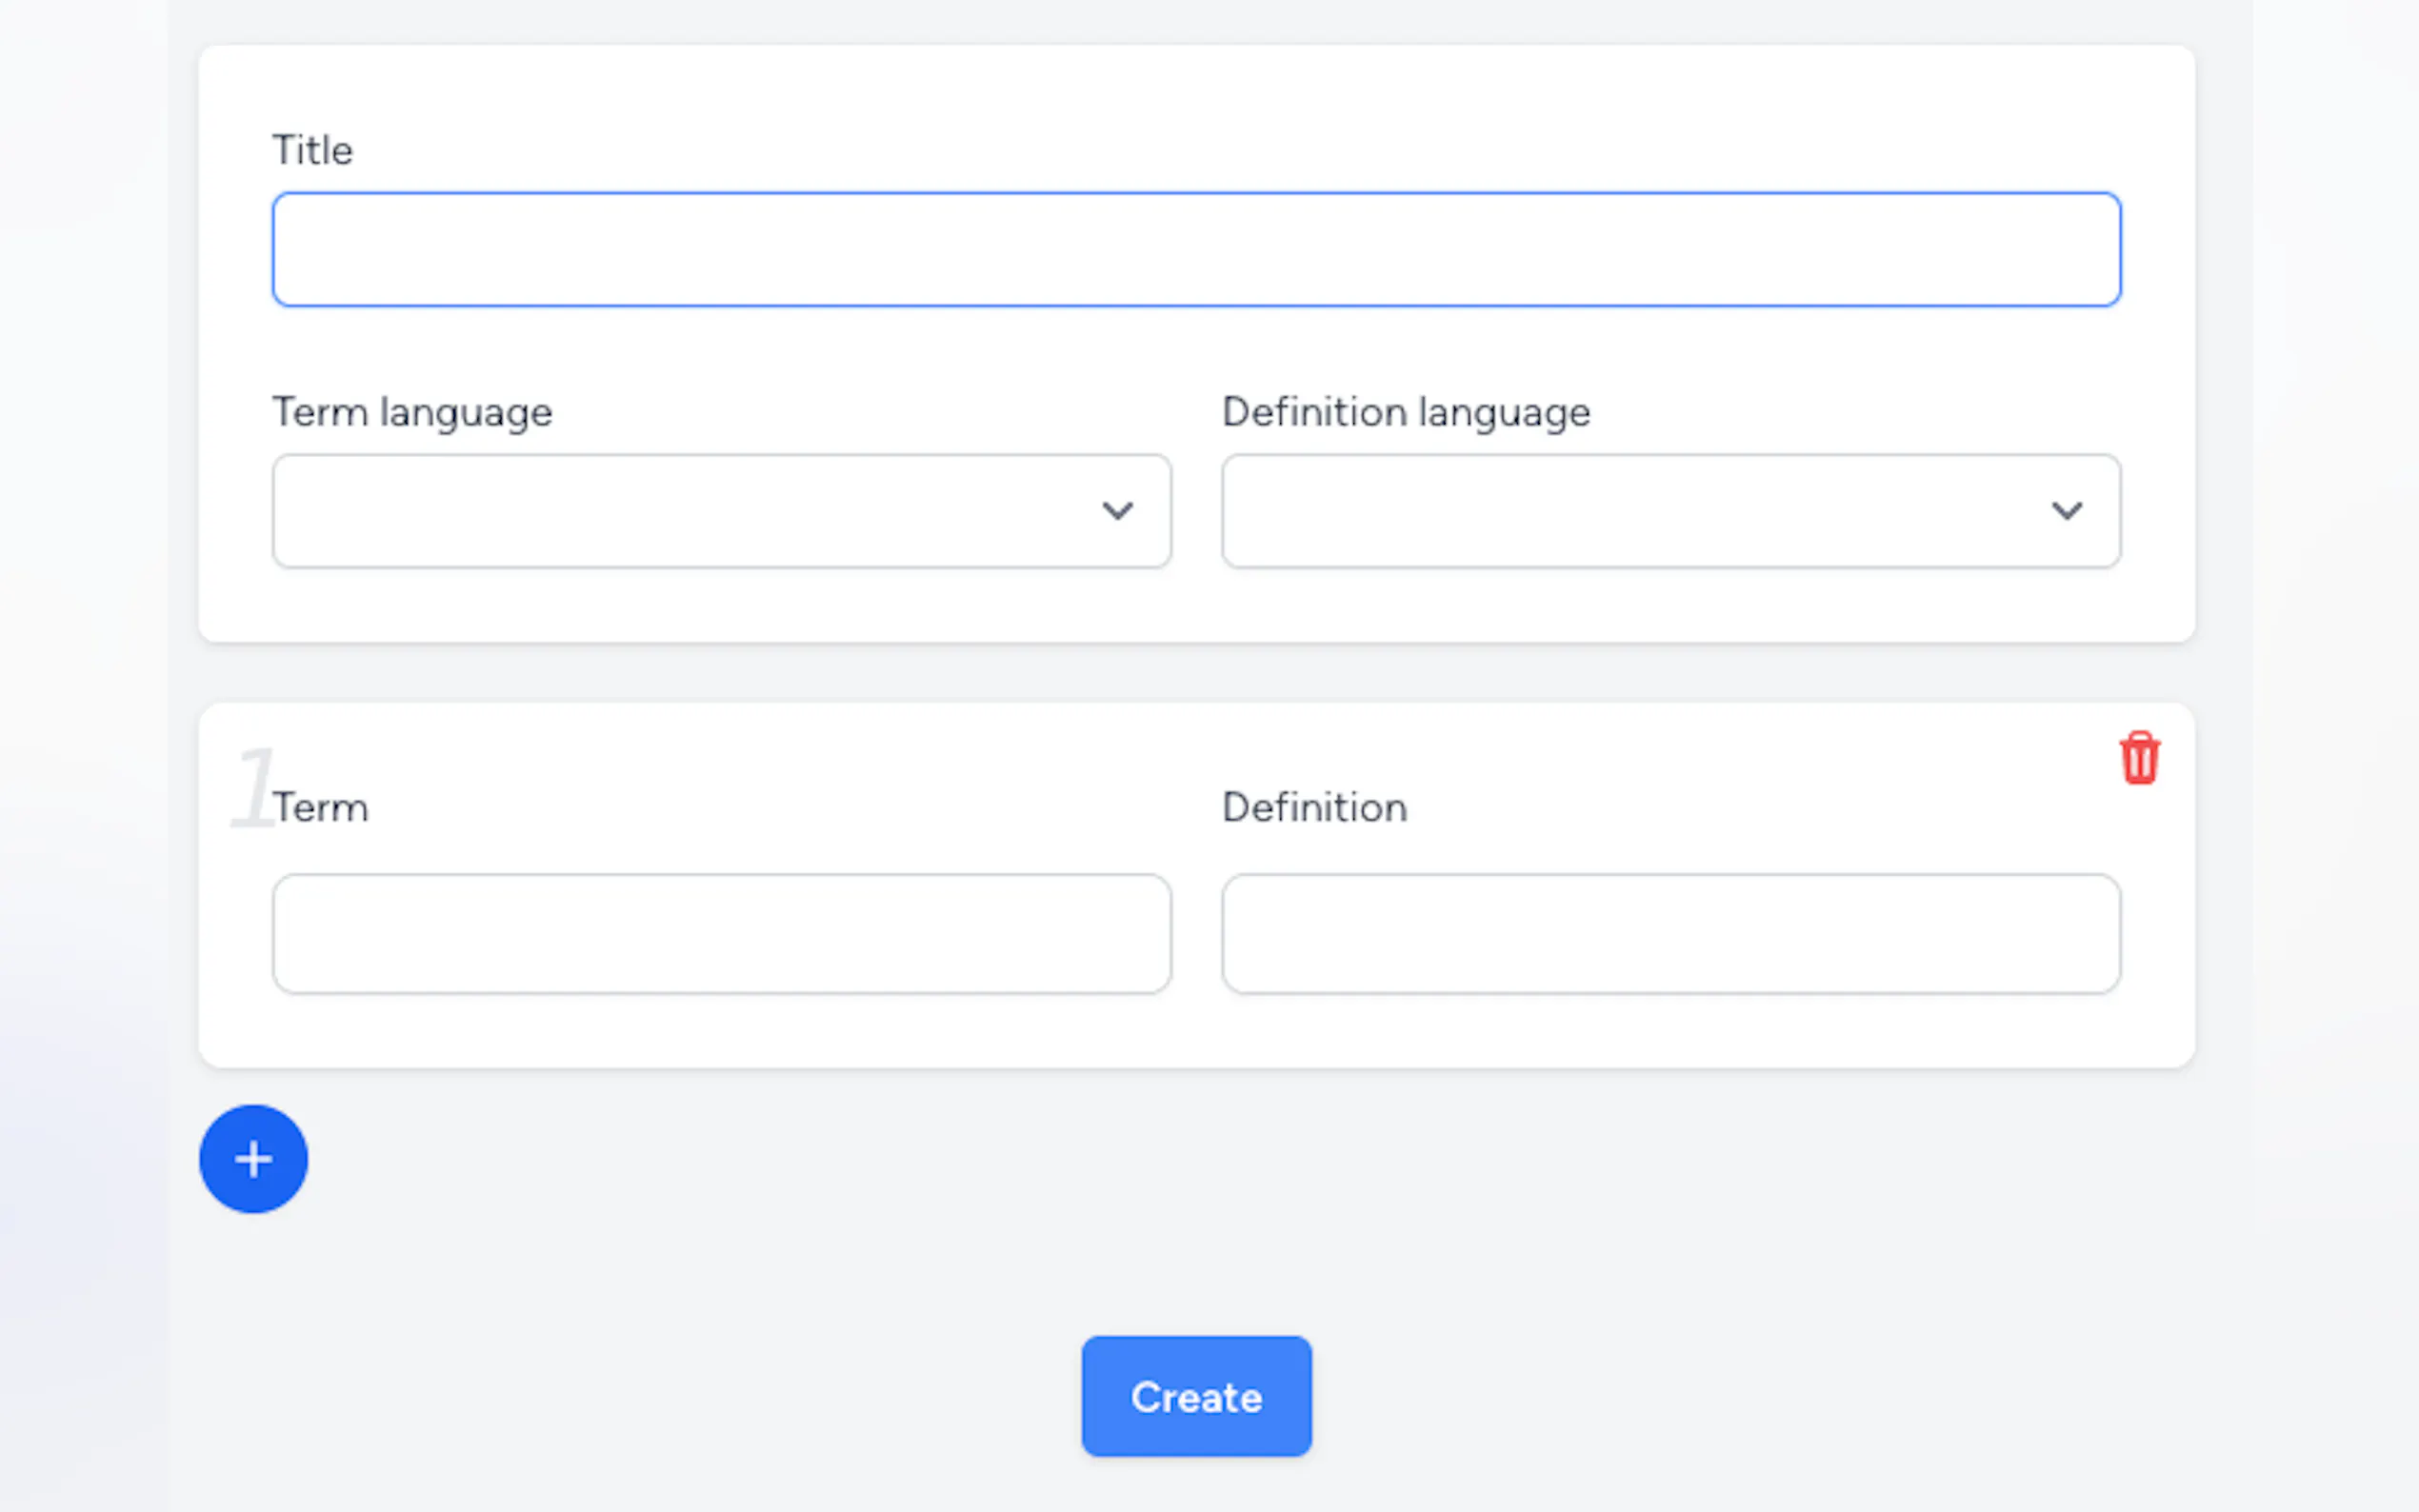Viewport: 2419px width, 1512px height.
Task: Click into the Definition input box
Action: pyautogui.click(x=1670, y=934)
